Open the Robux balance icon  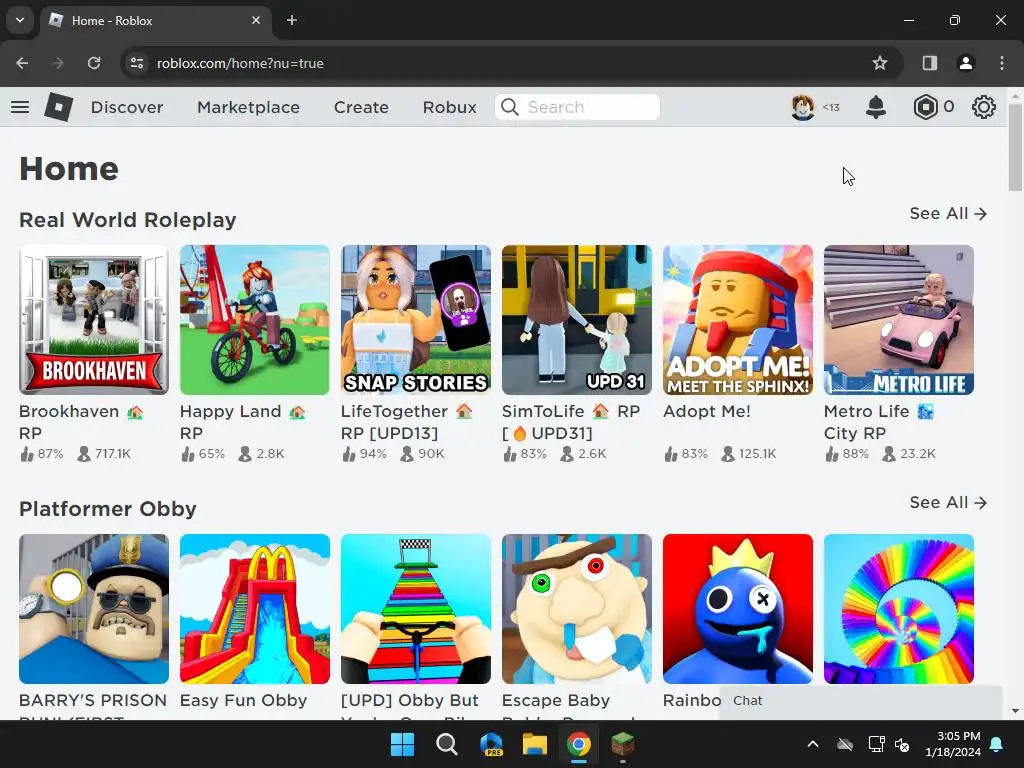[x=925, y=107]
